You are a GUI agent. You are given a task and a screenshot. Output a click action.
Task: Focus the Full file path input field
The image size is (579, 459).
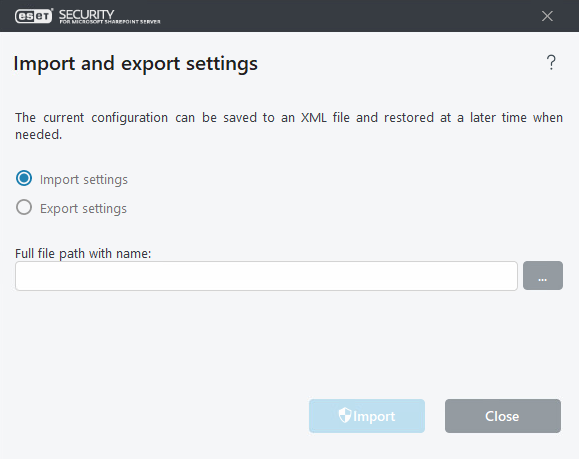pyautogui.click(x=266, y=276)
